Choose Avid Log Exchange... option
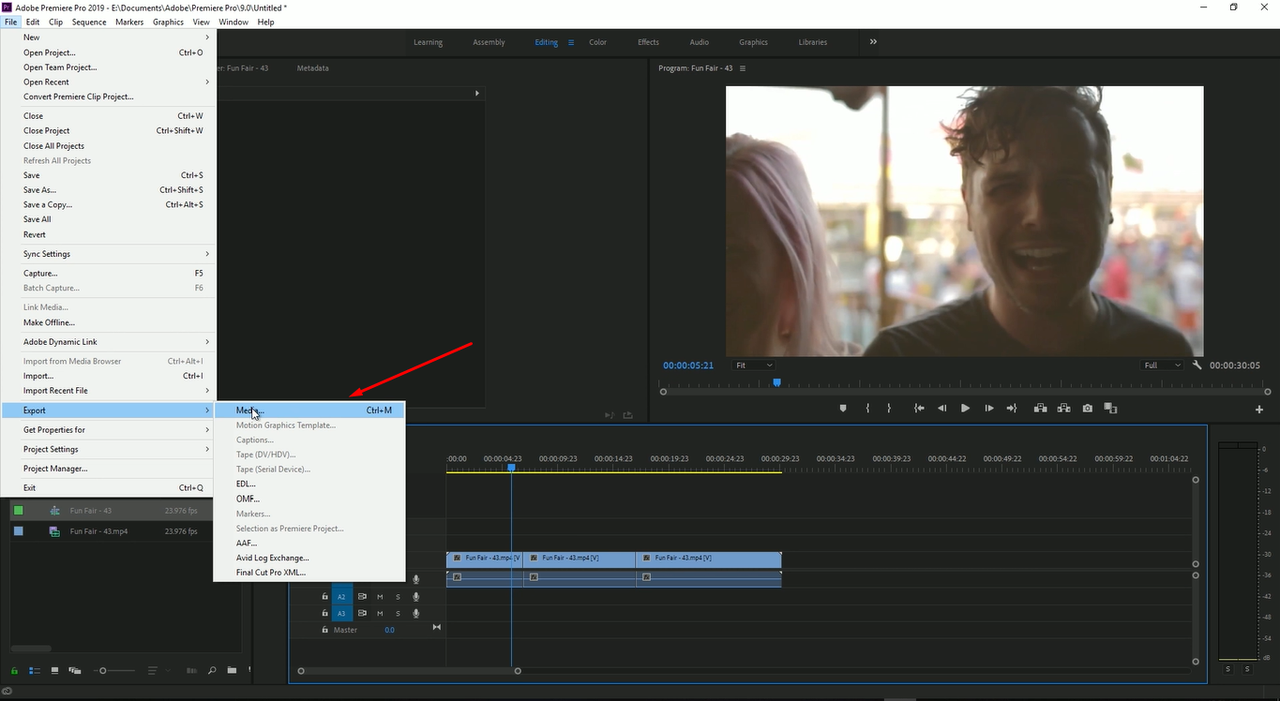Screen dimensions: 1280x701 [x=309, y=558]
